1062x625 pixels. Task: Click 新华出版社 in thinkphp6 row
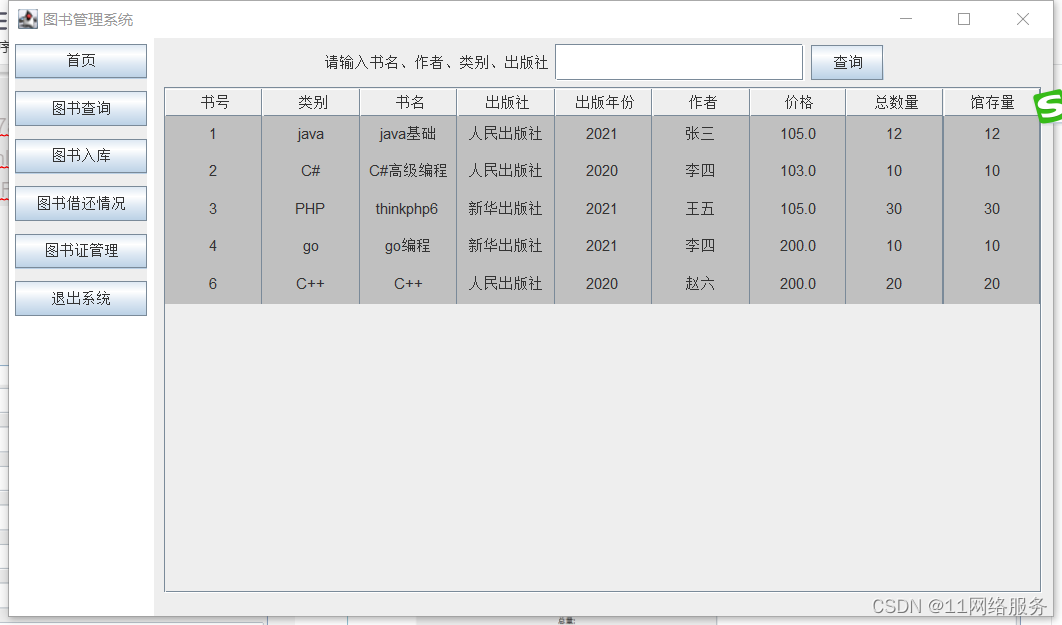[506, 209]
